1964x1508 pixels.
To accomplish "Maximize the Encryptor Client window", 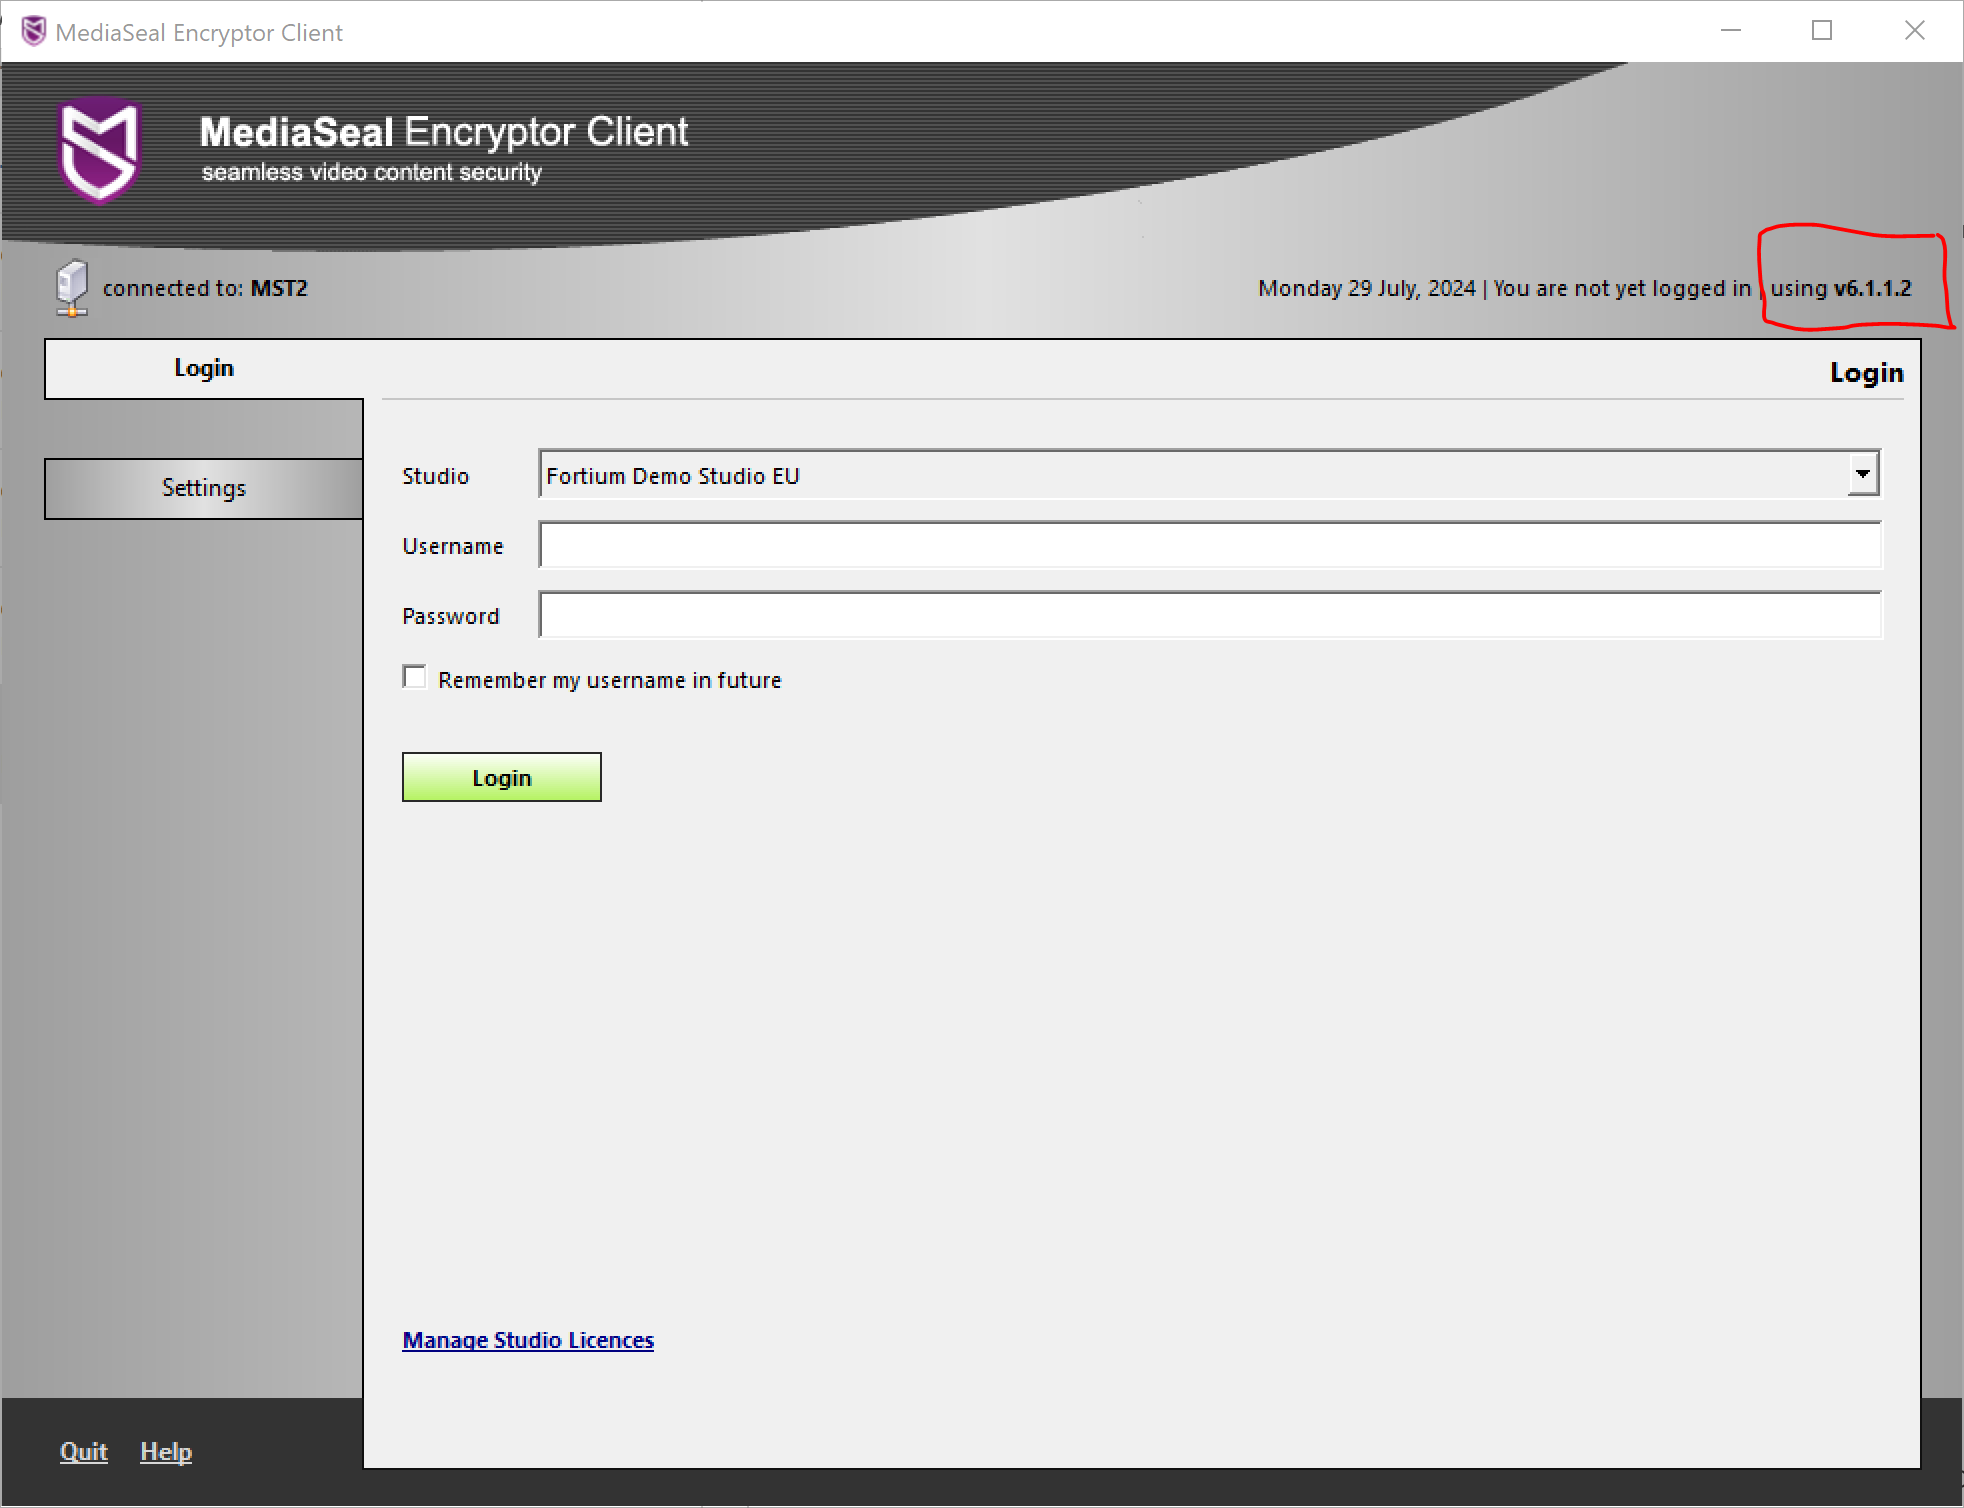I will (1822, 31).
